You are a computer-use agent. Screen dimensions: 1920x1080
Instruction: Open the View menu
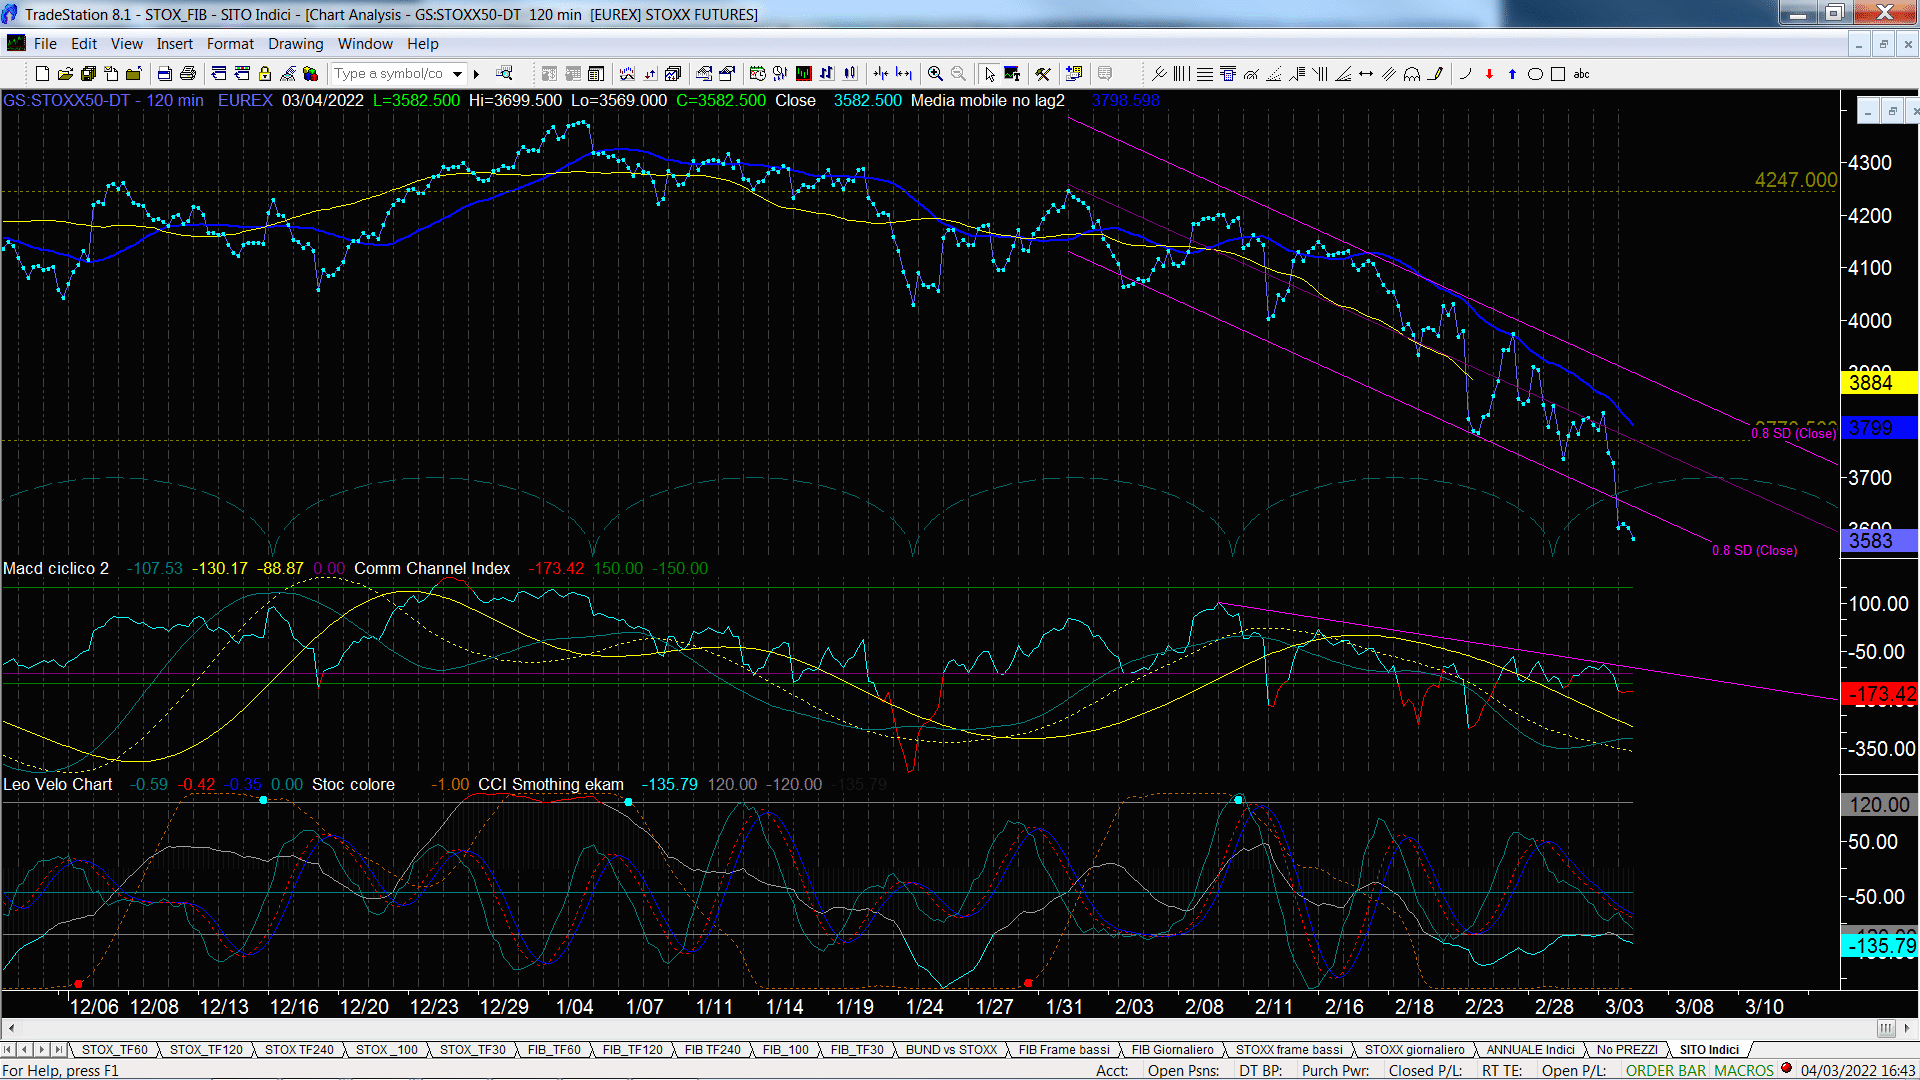coord(126,43)
